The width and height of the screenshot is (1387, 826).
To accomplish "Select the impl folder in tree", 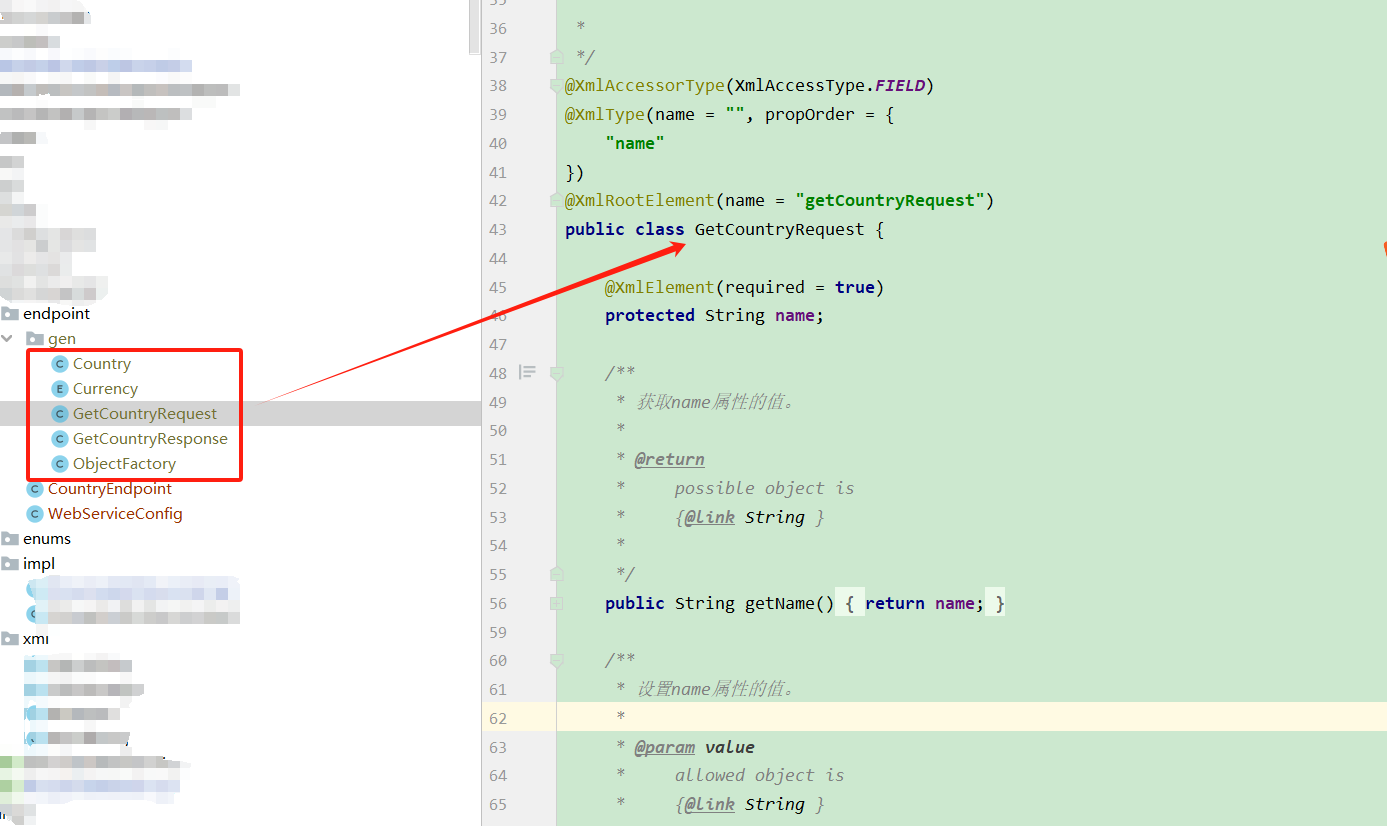I will click(39, 564).
